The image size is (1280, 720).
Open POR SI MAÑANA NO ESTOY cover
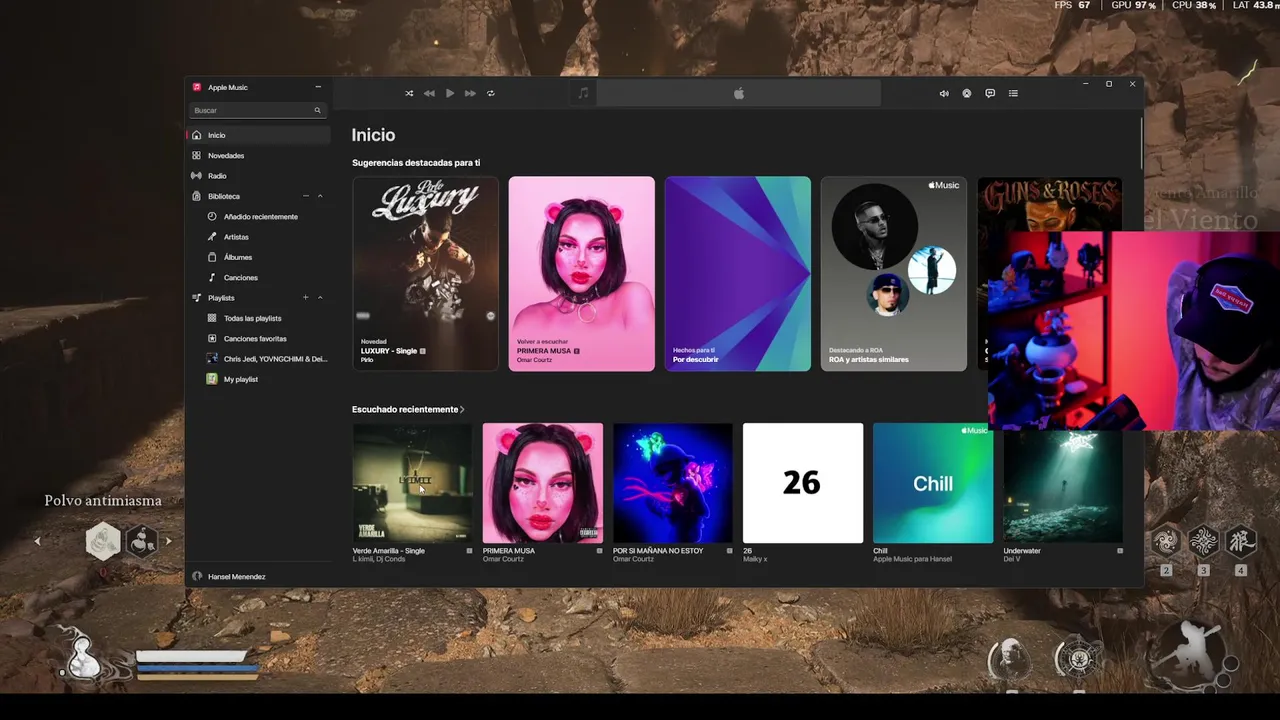coord(672,483)
